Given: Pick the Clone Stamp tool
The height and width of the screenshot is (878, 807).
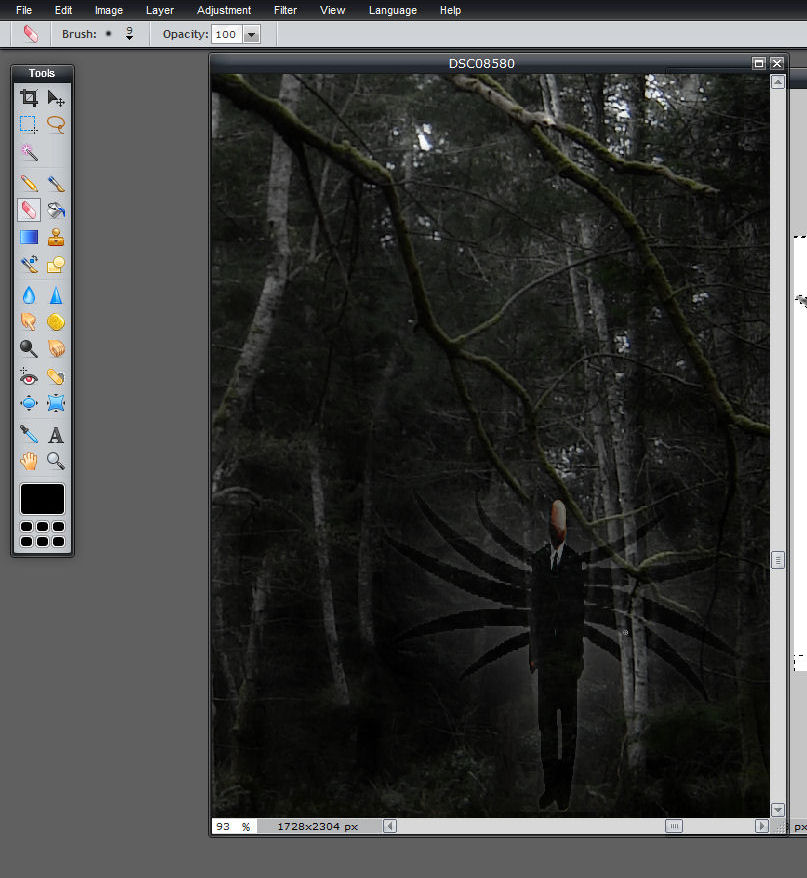Looking at the screenshot, I should 55,237.
